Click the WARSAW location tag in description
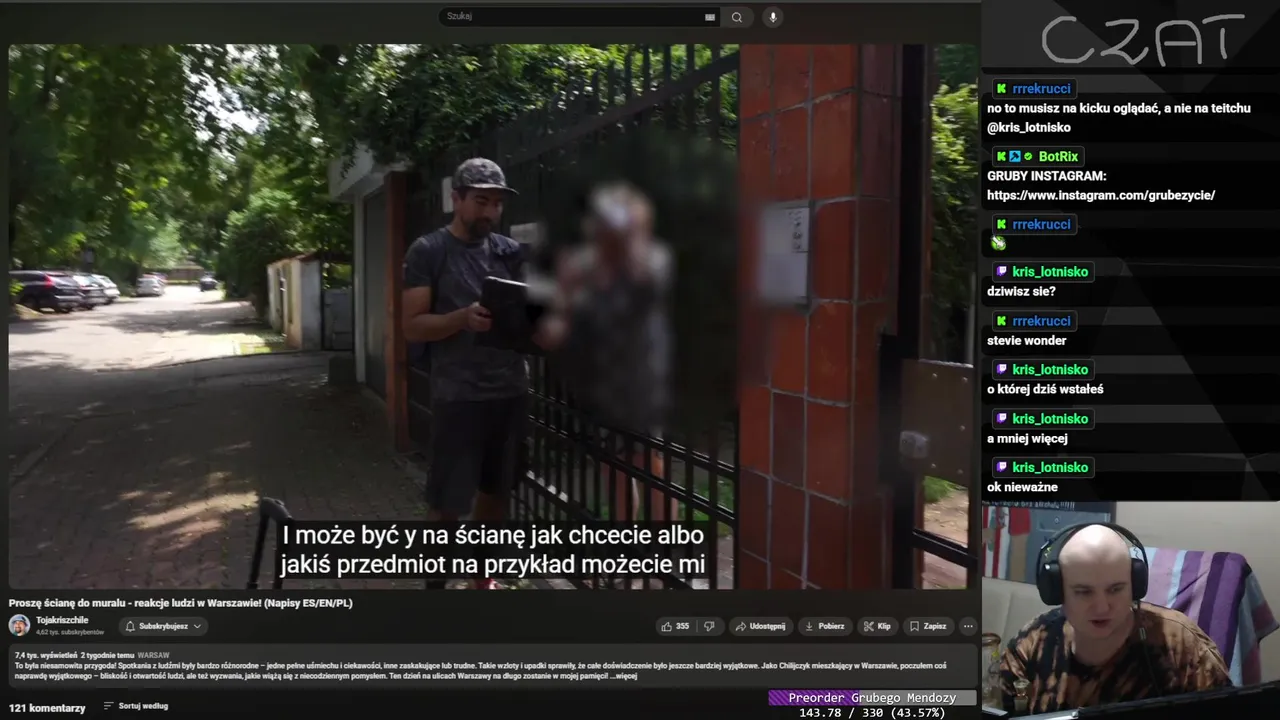This screenshot has width=1280, height=720. pyautogui.click(x=153, y=655)
